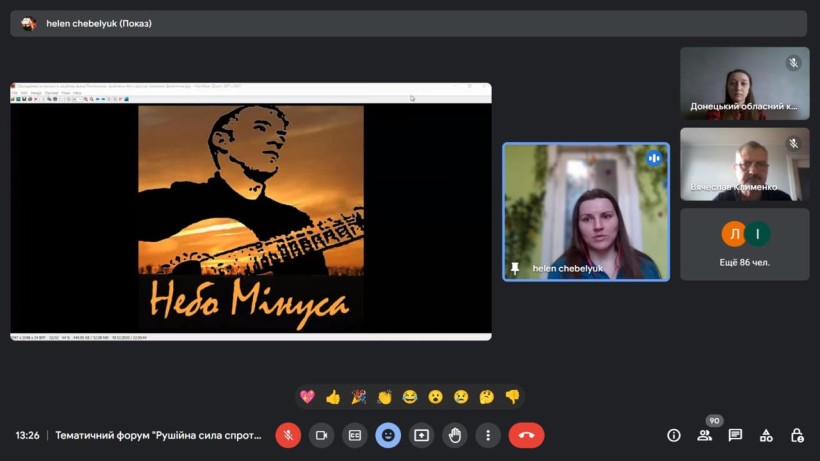Turn on the camera button
820x461 pixels.
(321, 435)
